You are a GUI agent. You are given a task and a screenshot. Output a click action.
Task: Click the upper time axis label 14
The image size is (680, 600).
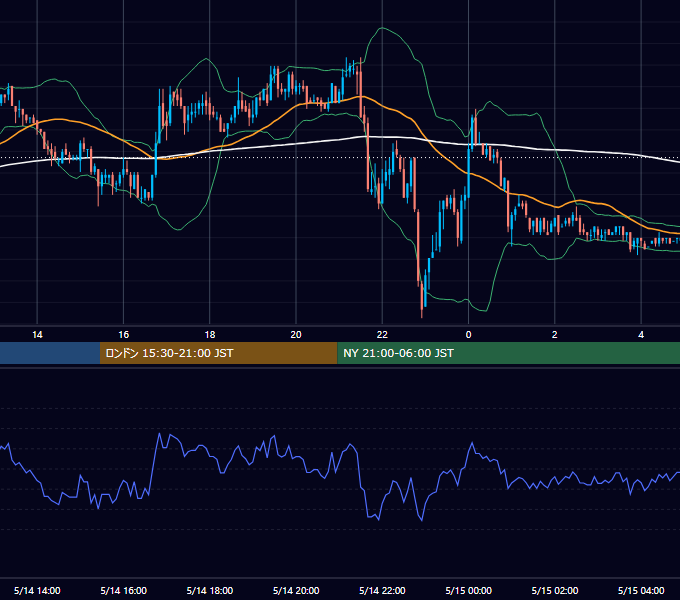coord(37,335)
